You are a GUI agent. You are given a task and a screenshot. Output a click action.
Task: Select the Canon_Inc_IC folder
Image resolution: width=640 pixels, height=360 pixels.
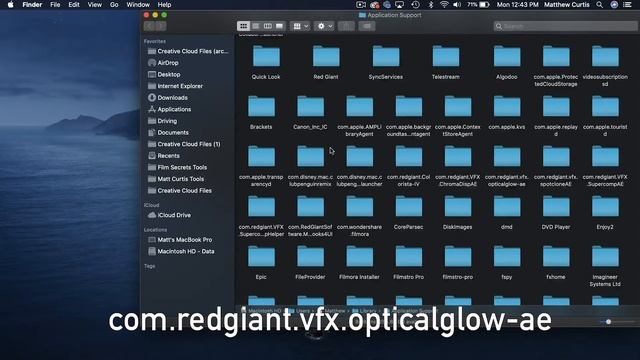(x=310, y=107)
